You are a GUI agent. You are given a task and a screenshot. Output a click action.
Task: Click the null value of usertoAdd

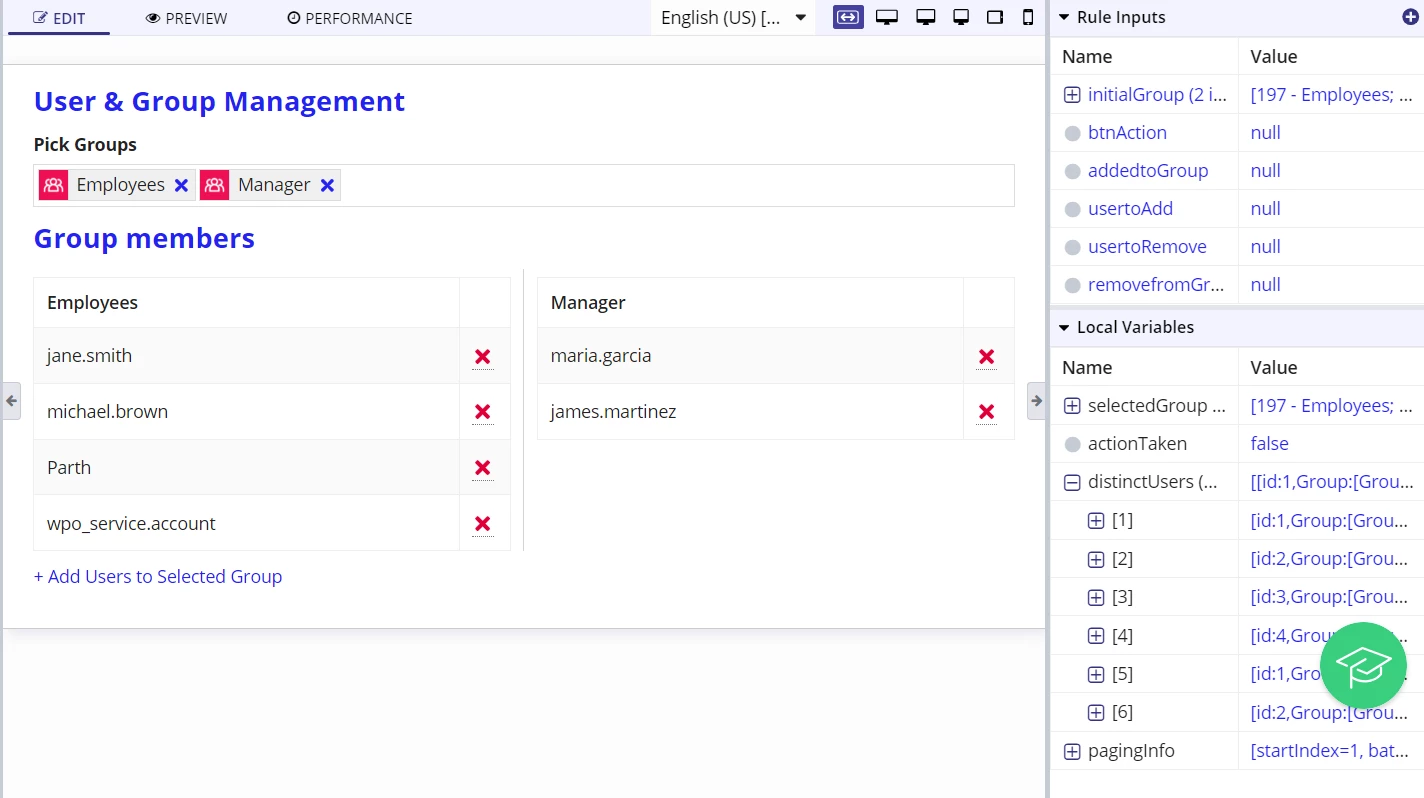point(1265,209)
